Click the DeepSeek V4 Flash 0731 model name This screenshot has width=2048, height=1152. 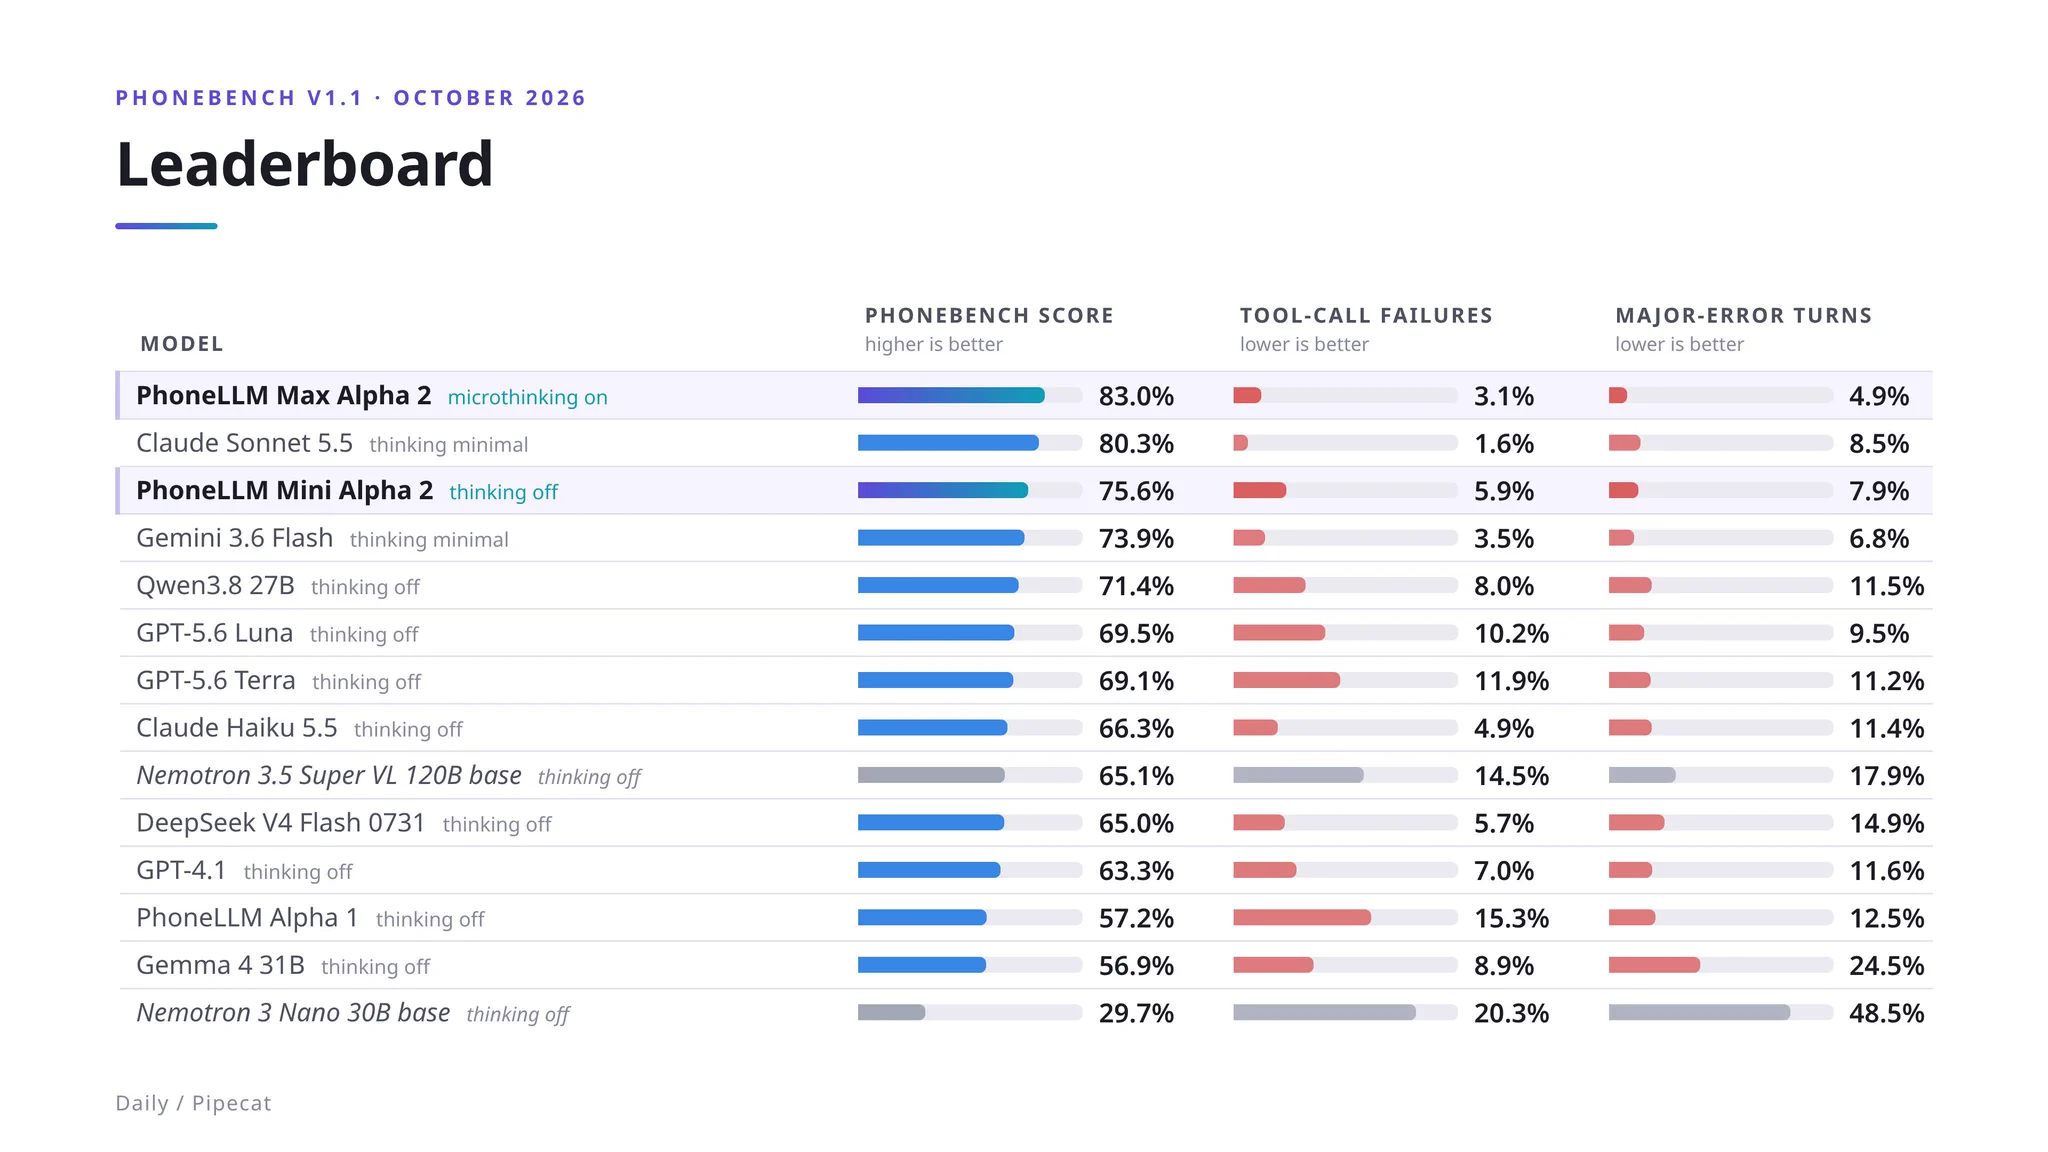tap(281, 823)
